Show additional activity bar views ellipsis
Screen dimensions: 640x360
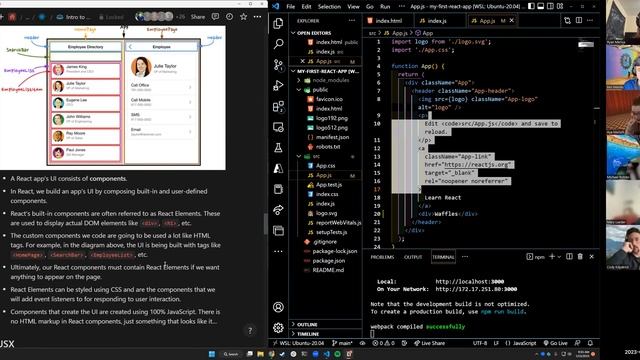point(278,251)
